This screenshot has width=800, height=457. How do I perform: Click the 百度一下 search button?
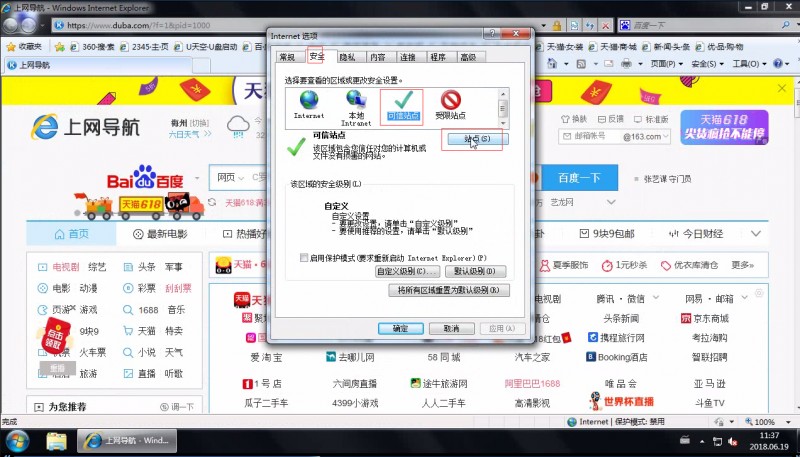coord(579,177)
